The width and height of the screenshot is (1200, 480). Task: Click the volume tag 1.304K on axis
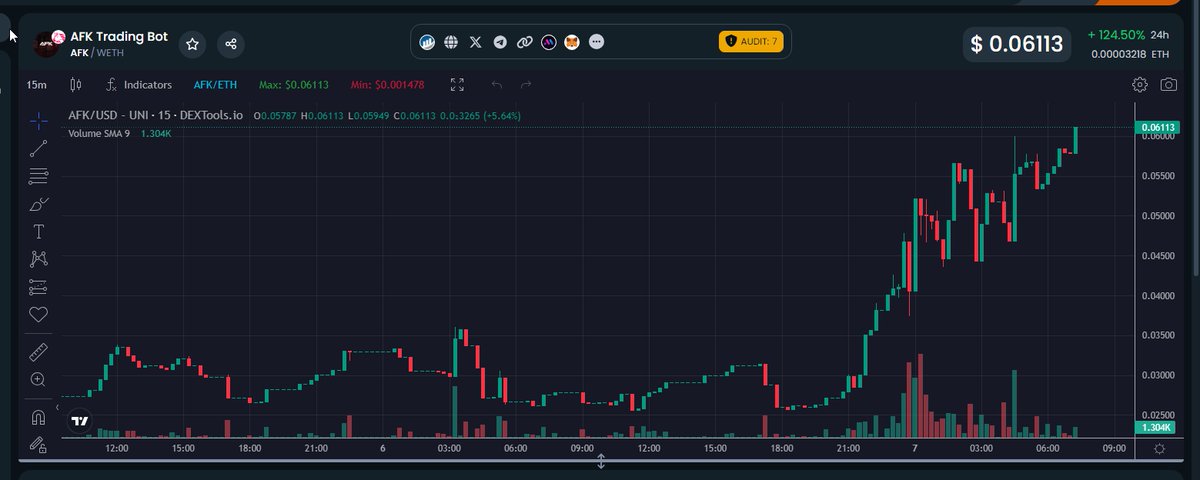[1157, 427]
